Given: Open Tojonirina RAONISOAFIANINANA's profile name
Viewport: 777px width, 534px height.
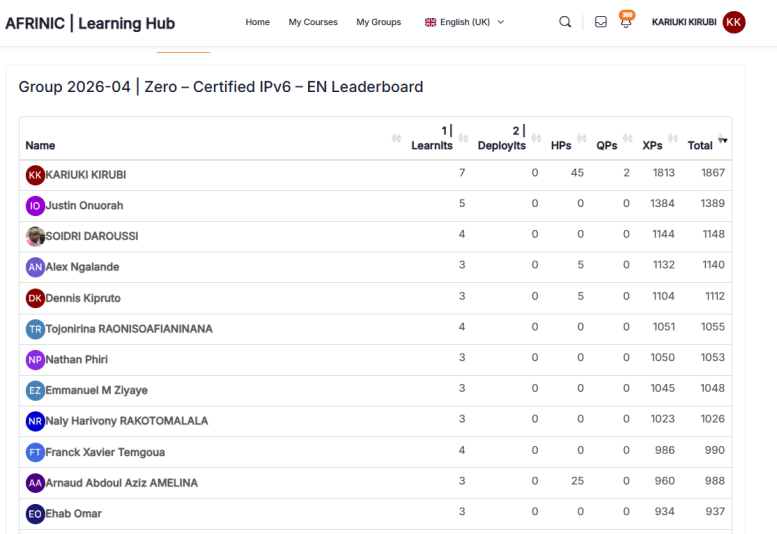Looking at the screenshot, I should click(129, 329).
